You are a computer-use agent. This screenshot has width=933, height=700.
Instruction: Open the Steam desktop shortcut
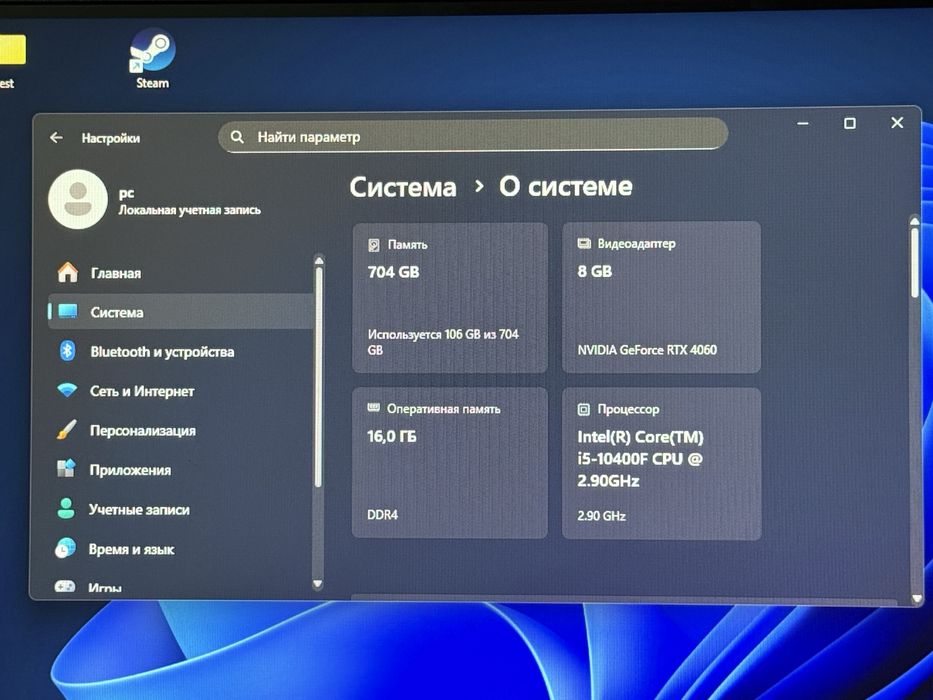coord(152,60)
